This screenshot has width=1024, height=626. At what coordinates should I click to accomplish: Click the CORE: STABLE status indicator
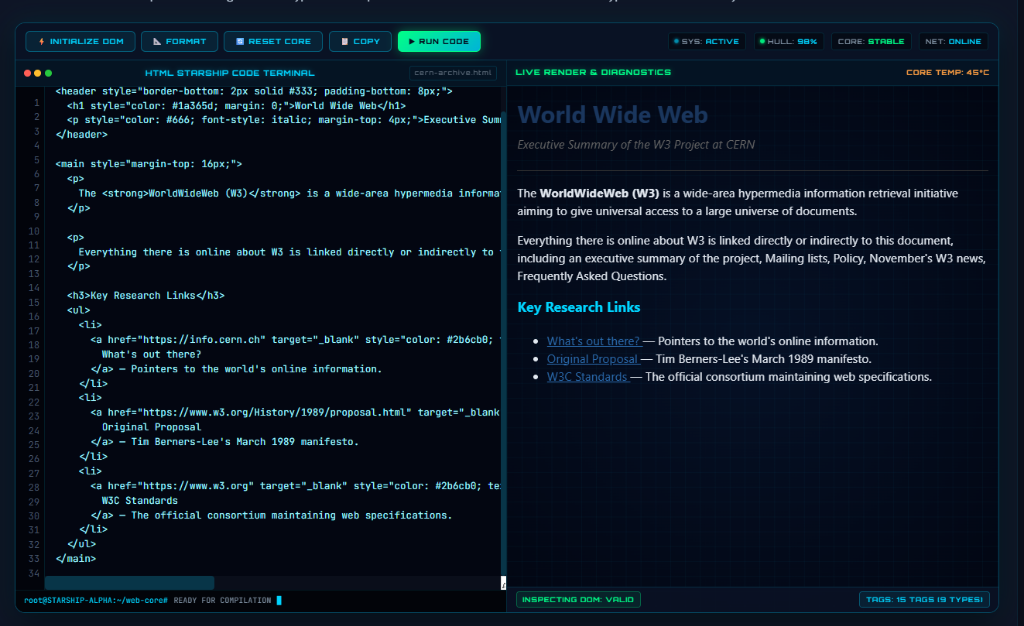(x=871, y=41)
